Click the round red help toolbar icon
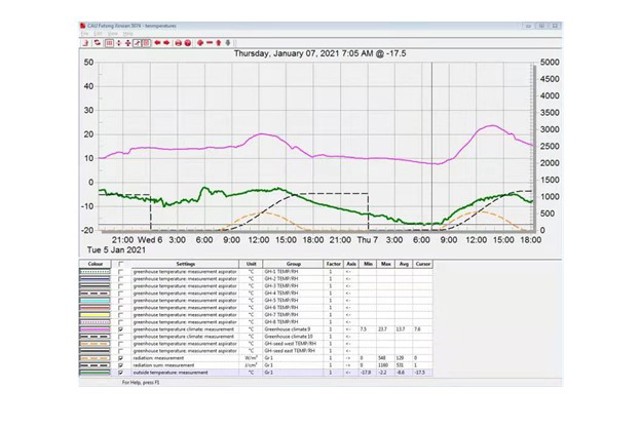This screenshot has height=427, width=640. (188, 42)
